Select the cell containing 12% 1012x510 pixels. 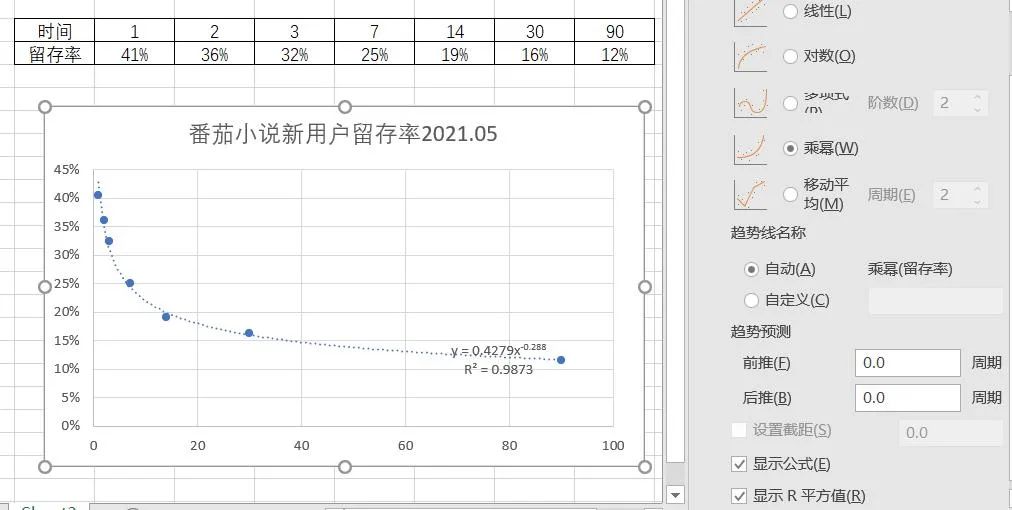[x=614, y=54]
